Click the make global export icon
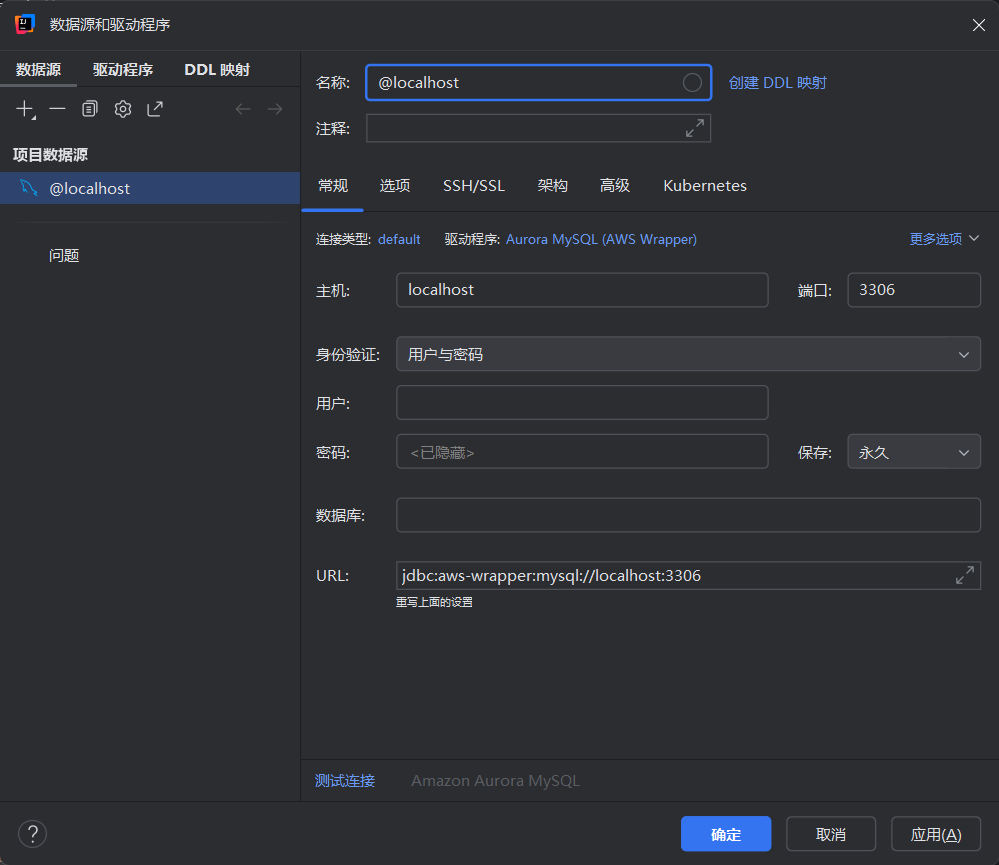 [155, 109]
